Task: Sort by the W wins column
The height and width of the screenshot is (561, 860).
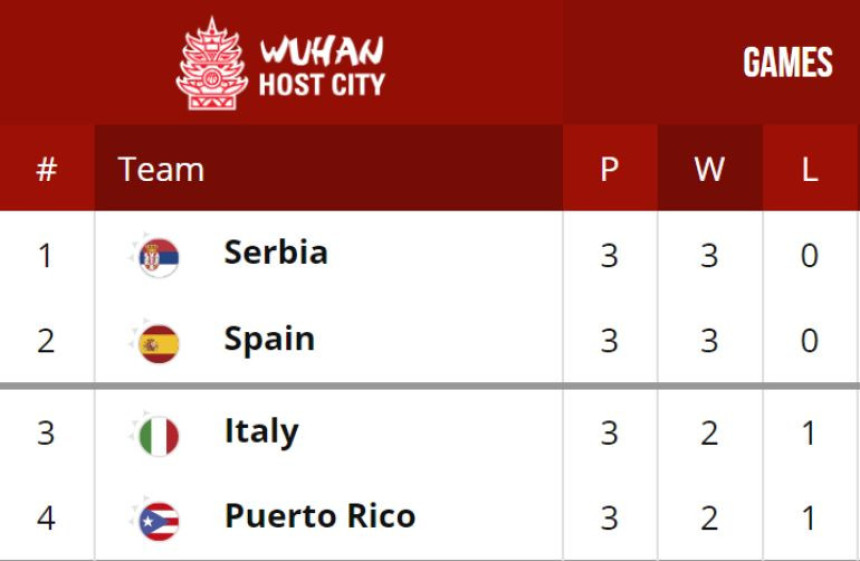Action: (710, 168)
